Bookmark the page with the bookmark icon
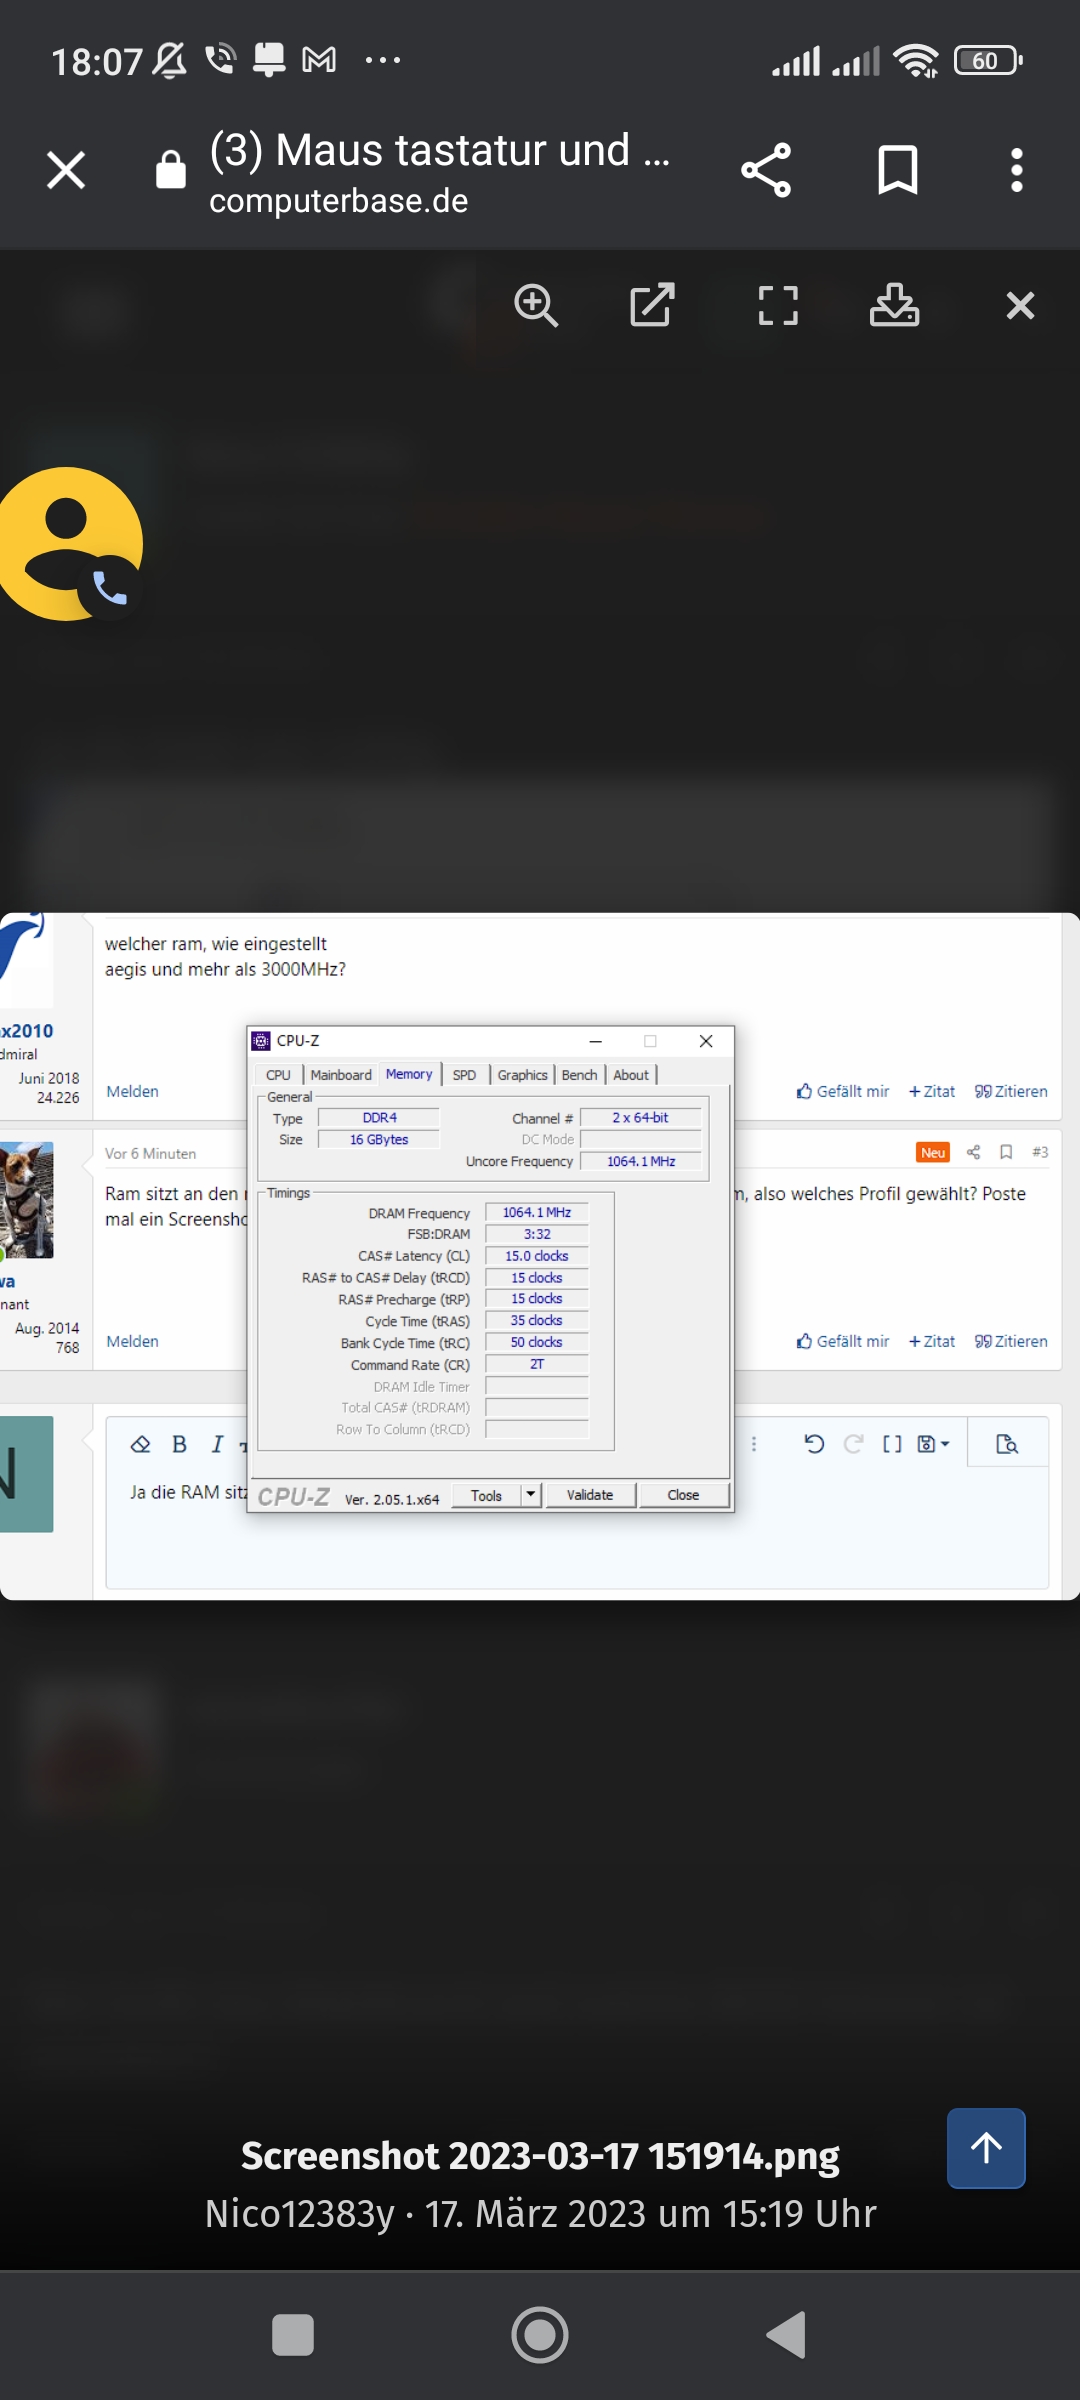 [x=897, y=170]
